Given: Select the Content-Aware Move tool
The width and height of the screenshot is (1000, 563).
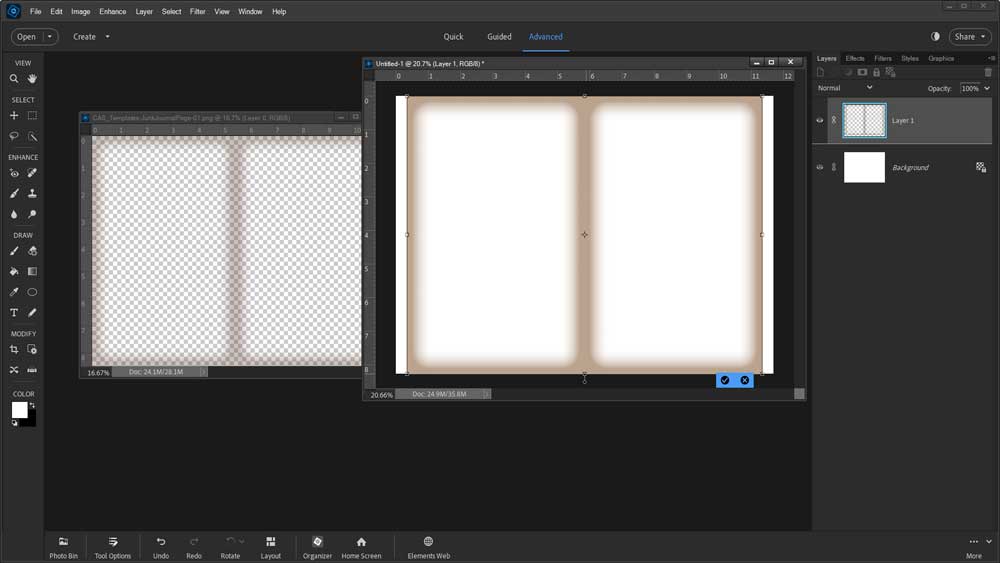Looking at the screenshot, I should point(14,370).
